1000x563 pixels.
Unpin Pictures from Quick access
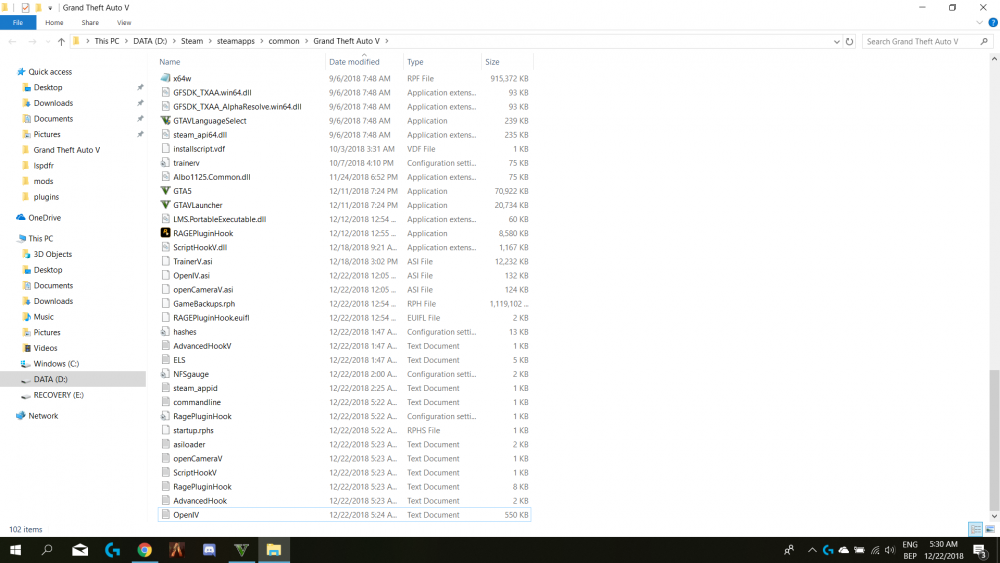coord(140,134)
